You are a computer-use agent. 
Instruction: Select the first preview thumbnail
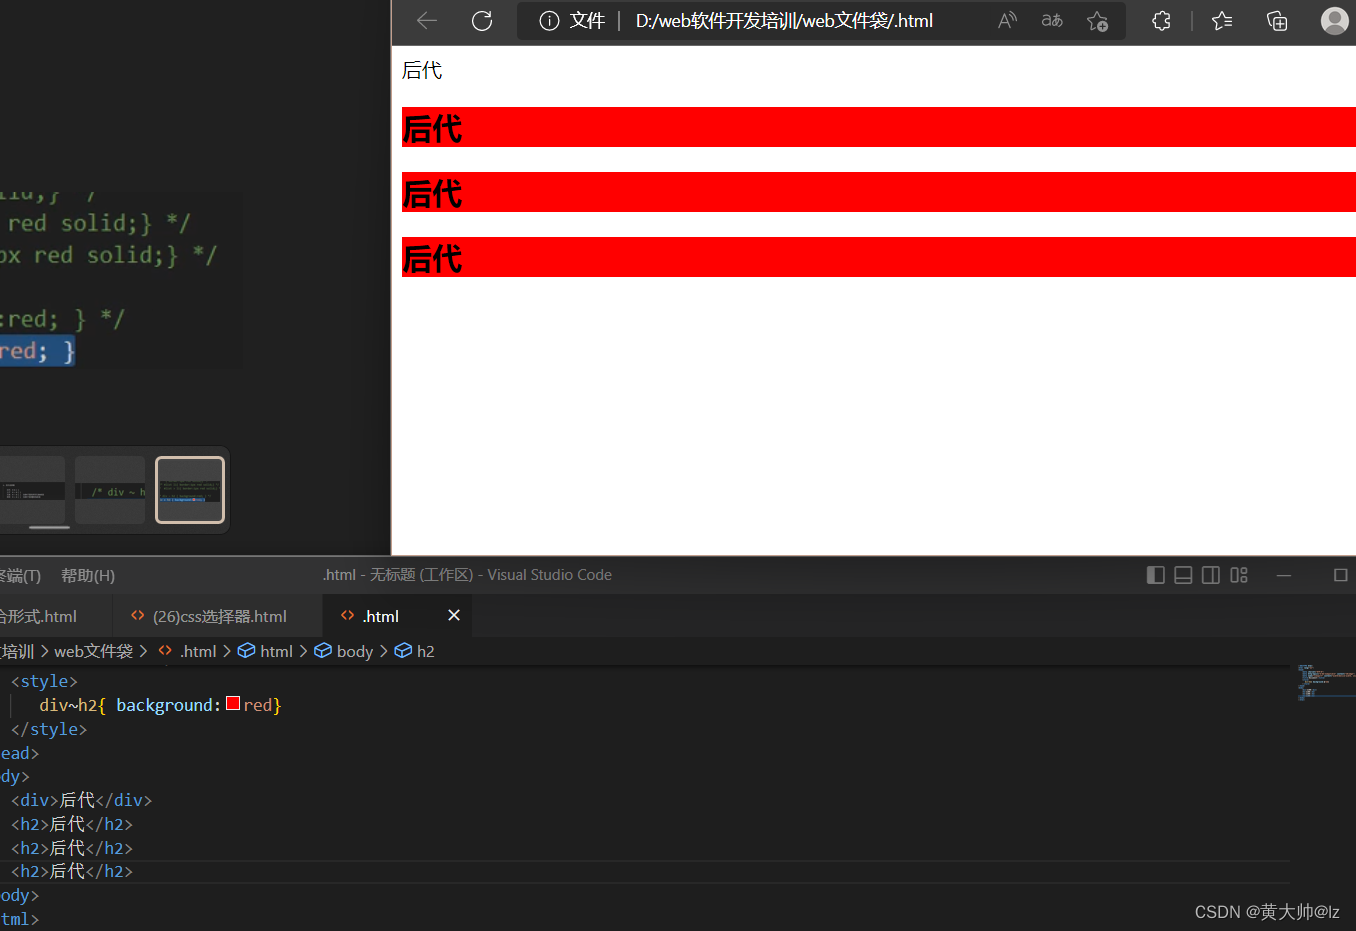point(32,490)
